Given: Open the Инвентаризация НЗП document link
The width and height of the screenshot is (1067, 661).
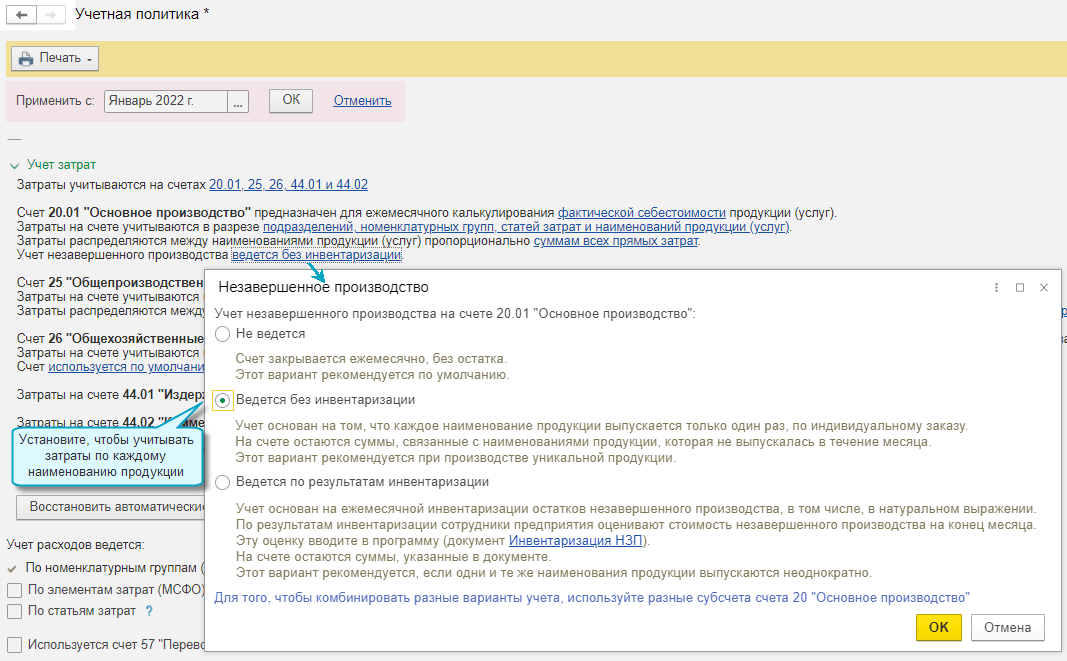Looking at the screenshot, I should point(576,541).
